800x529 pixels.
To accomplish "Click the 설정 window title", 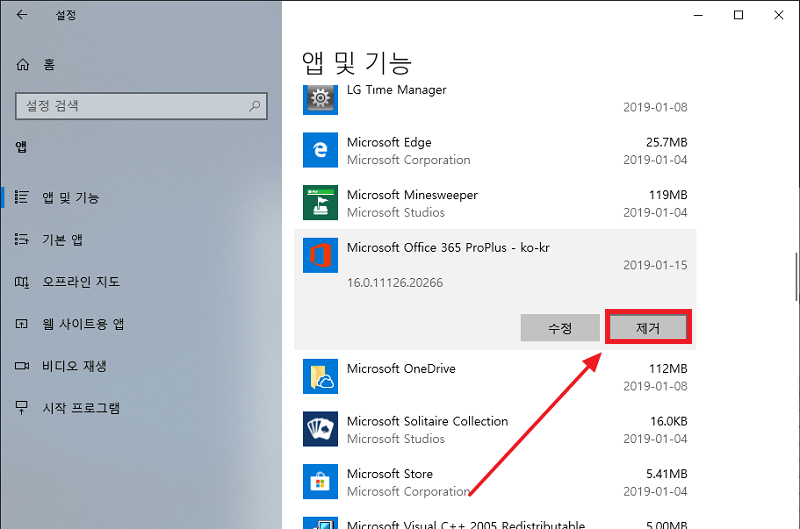I will [65, 15].
